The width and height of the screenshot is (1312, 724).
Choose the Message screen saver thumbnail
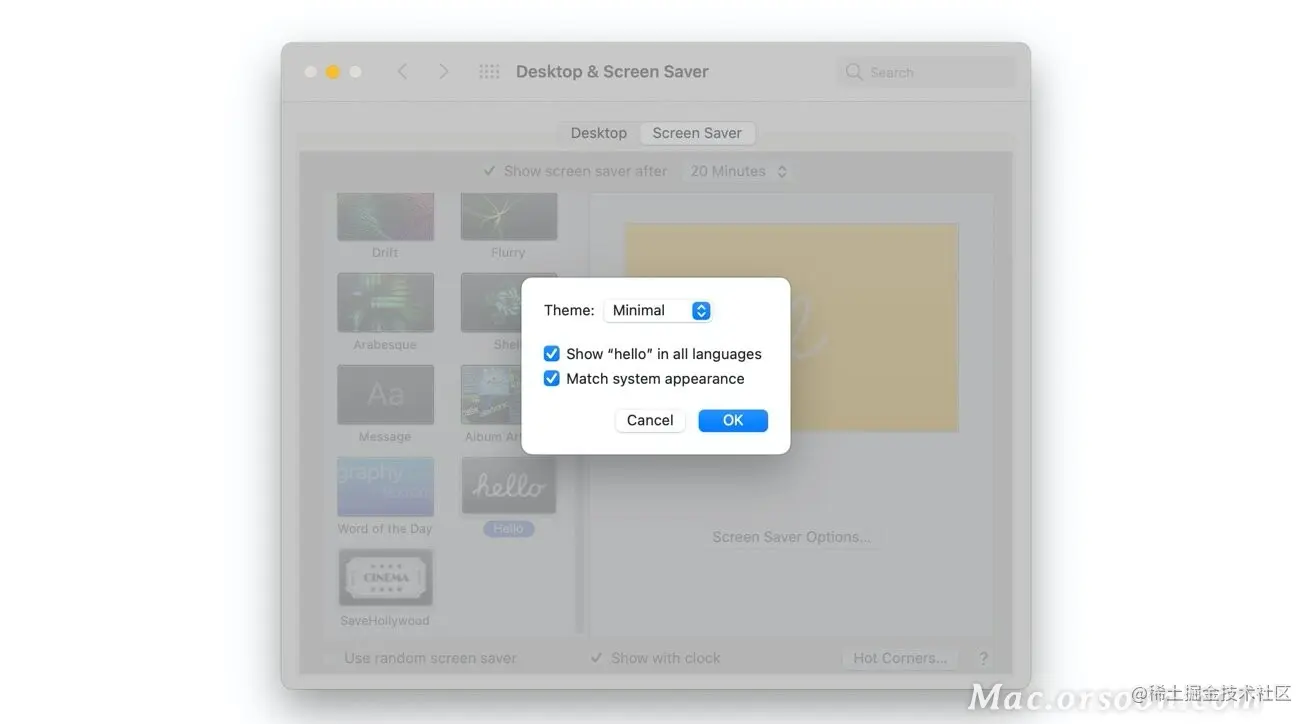(385, 395)
